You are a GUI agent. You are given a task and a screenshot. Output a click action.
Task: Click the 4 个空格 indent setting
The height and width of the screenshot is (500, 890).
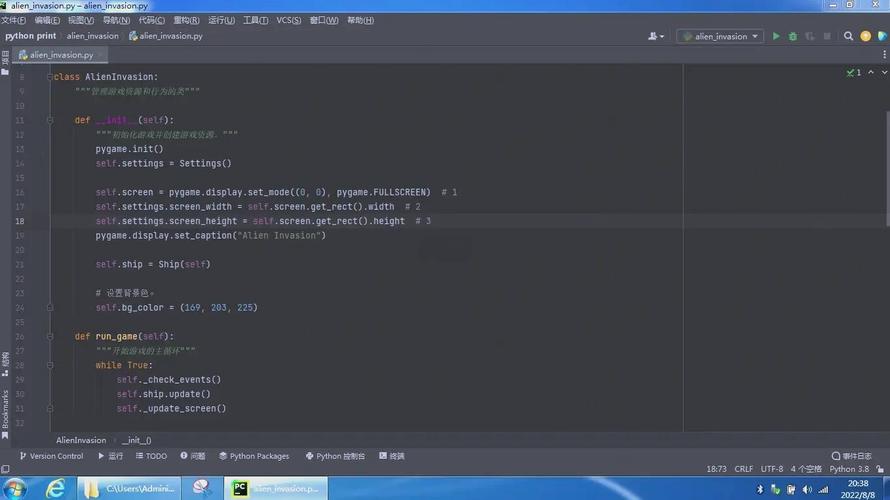pyautogui.click(x=807, y=469)
